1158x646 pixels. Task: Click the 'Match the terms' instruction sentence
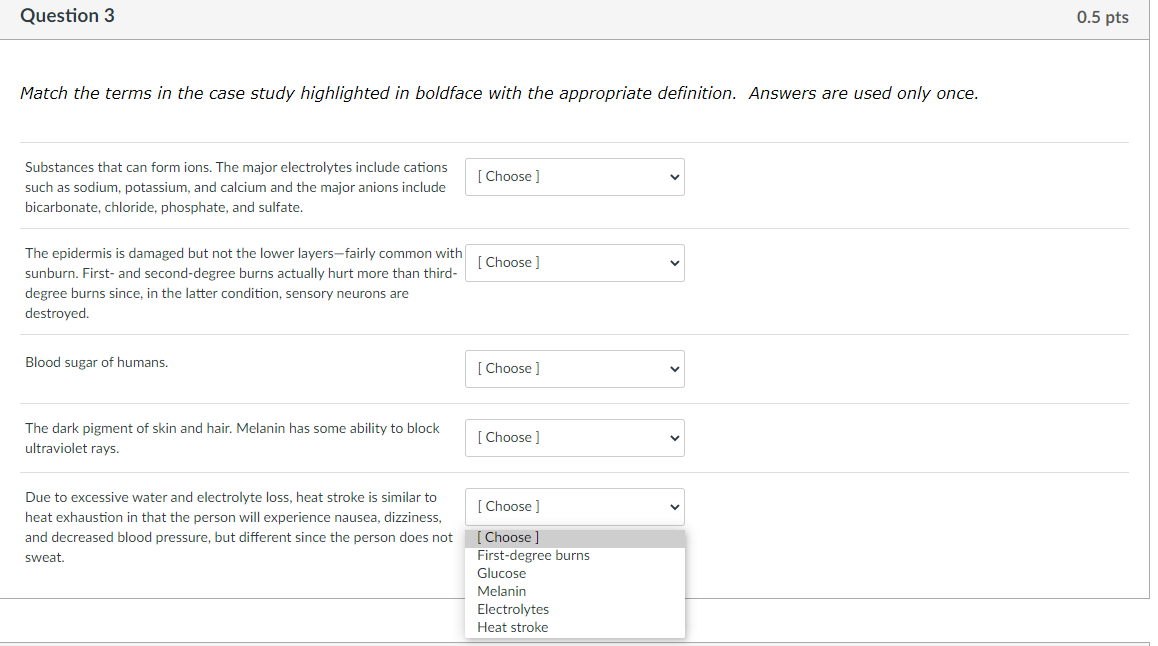(x=499, y=94)
